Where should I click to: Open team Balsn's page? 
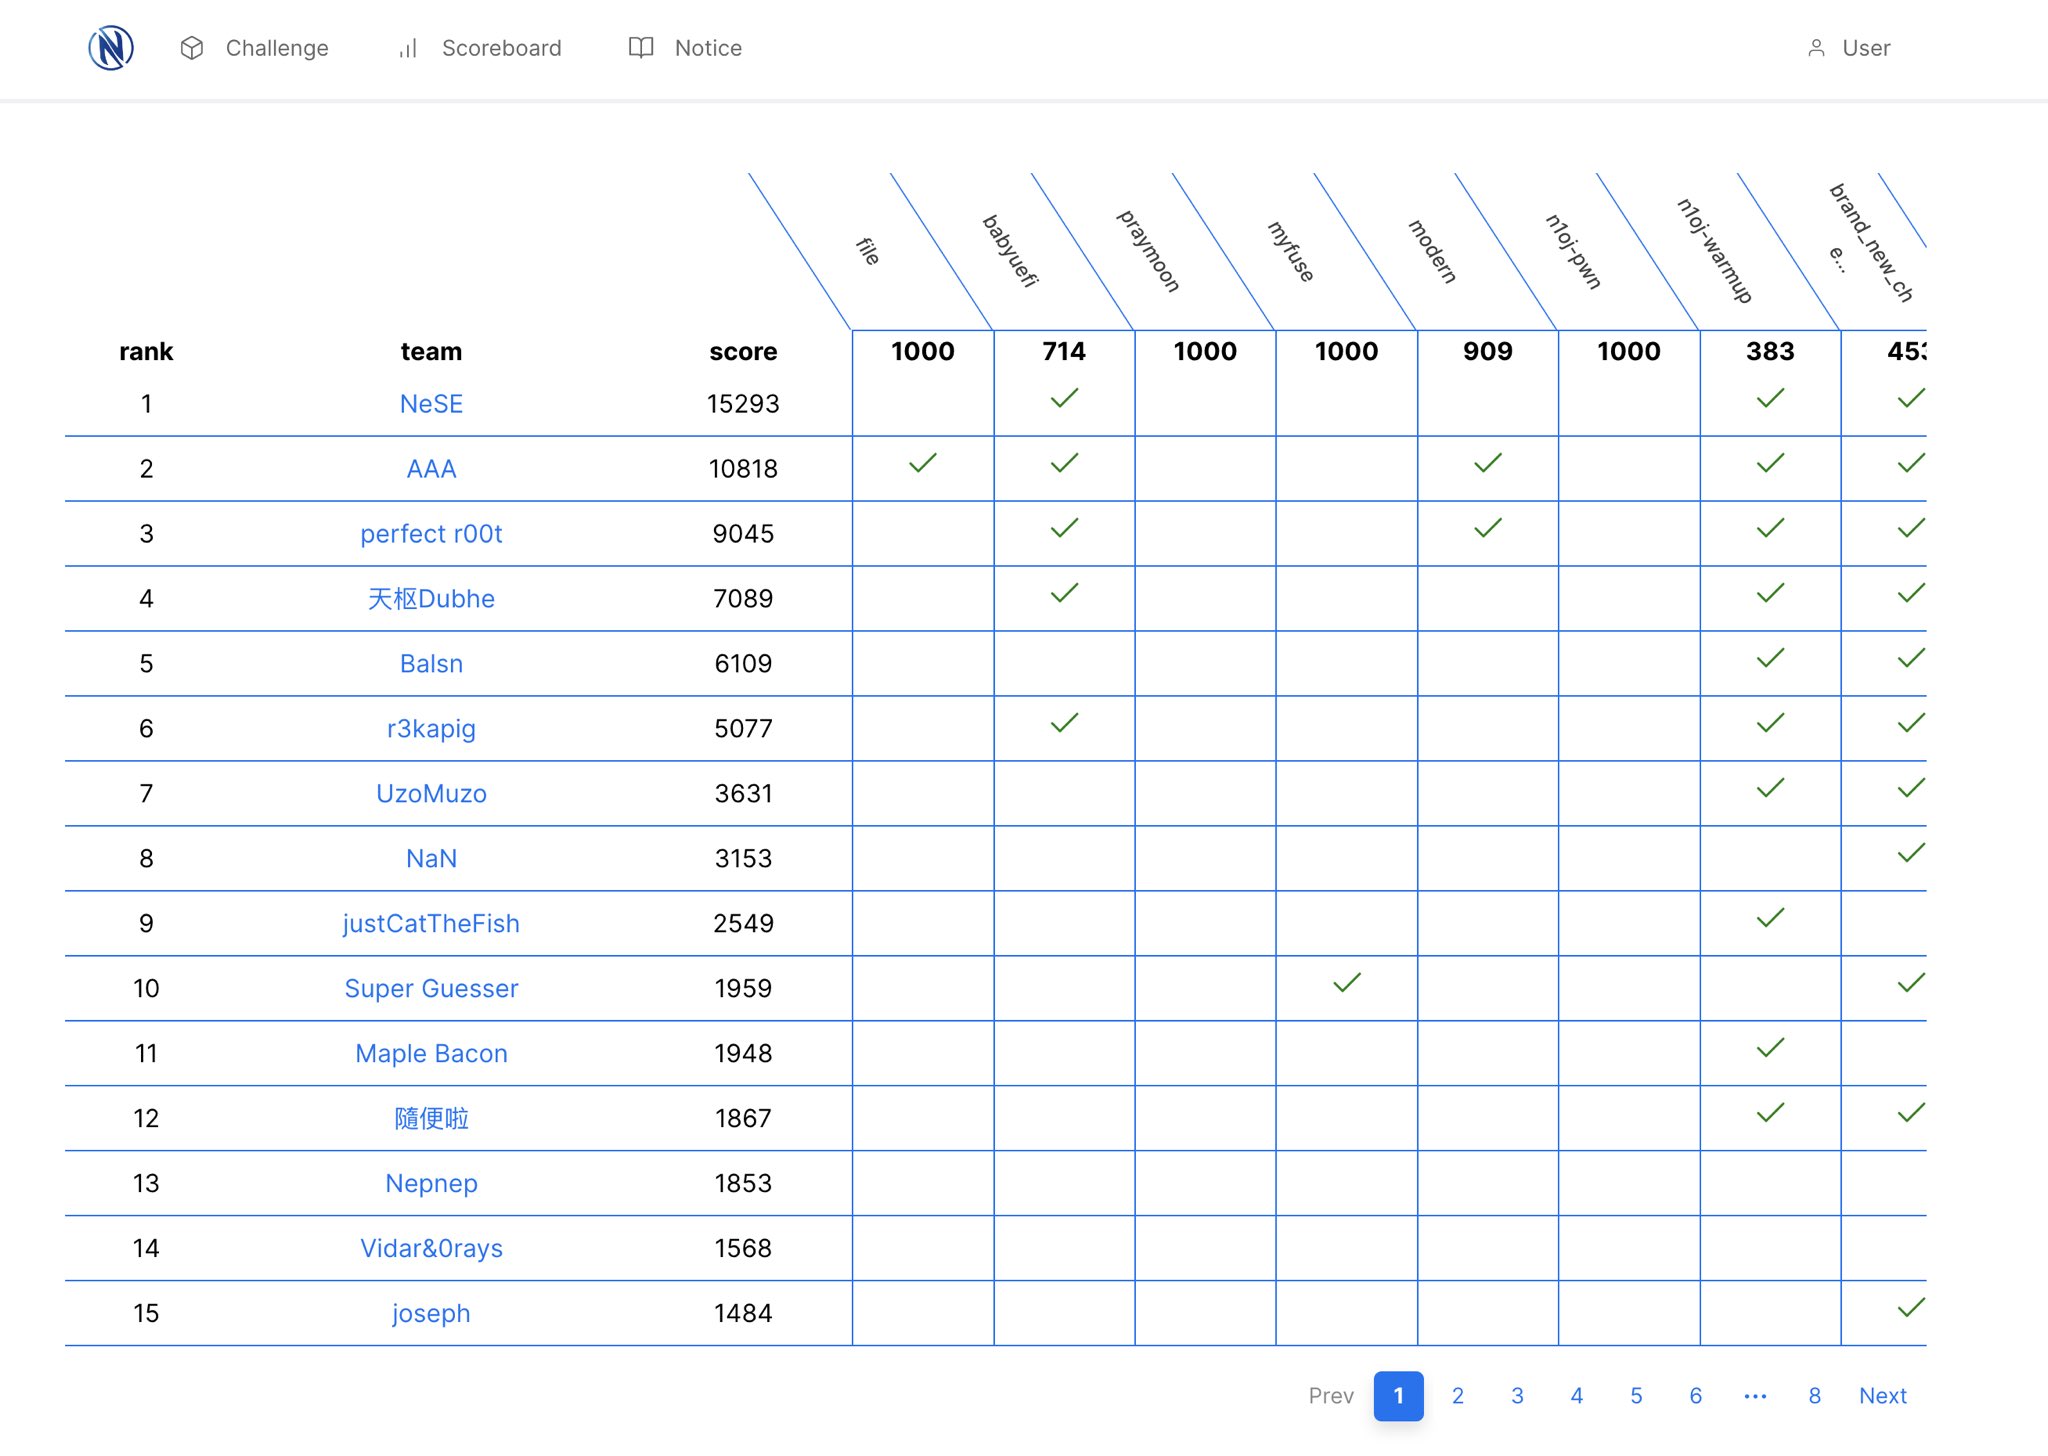(431, 663)
